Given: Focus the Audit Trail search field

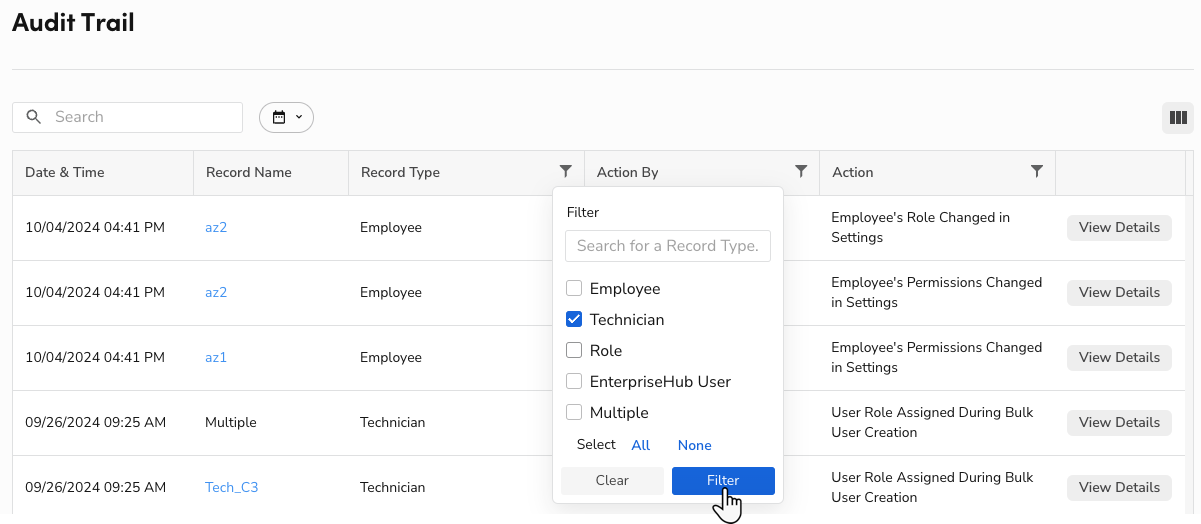Looking at the screenshot, I should coord(127,117).
